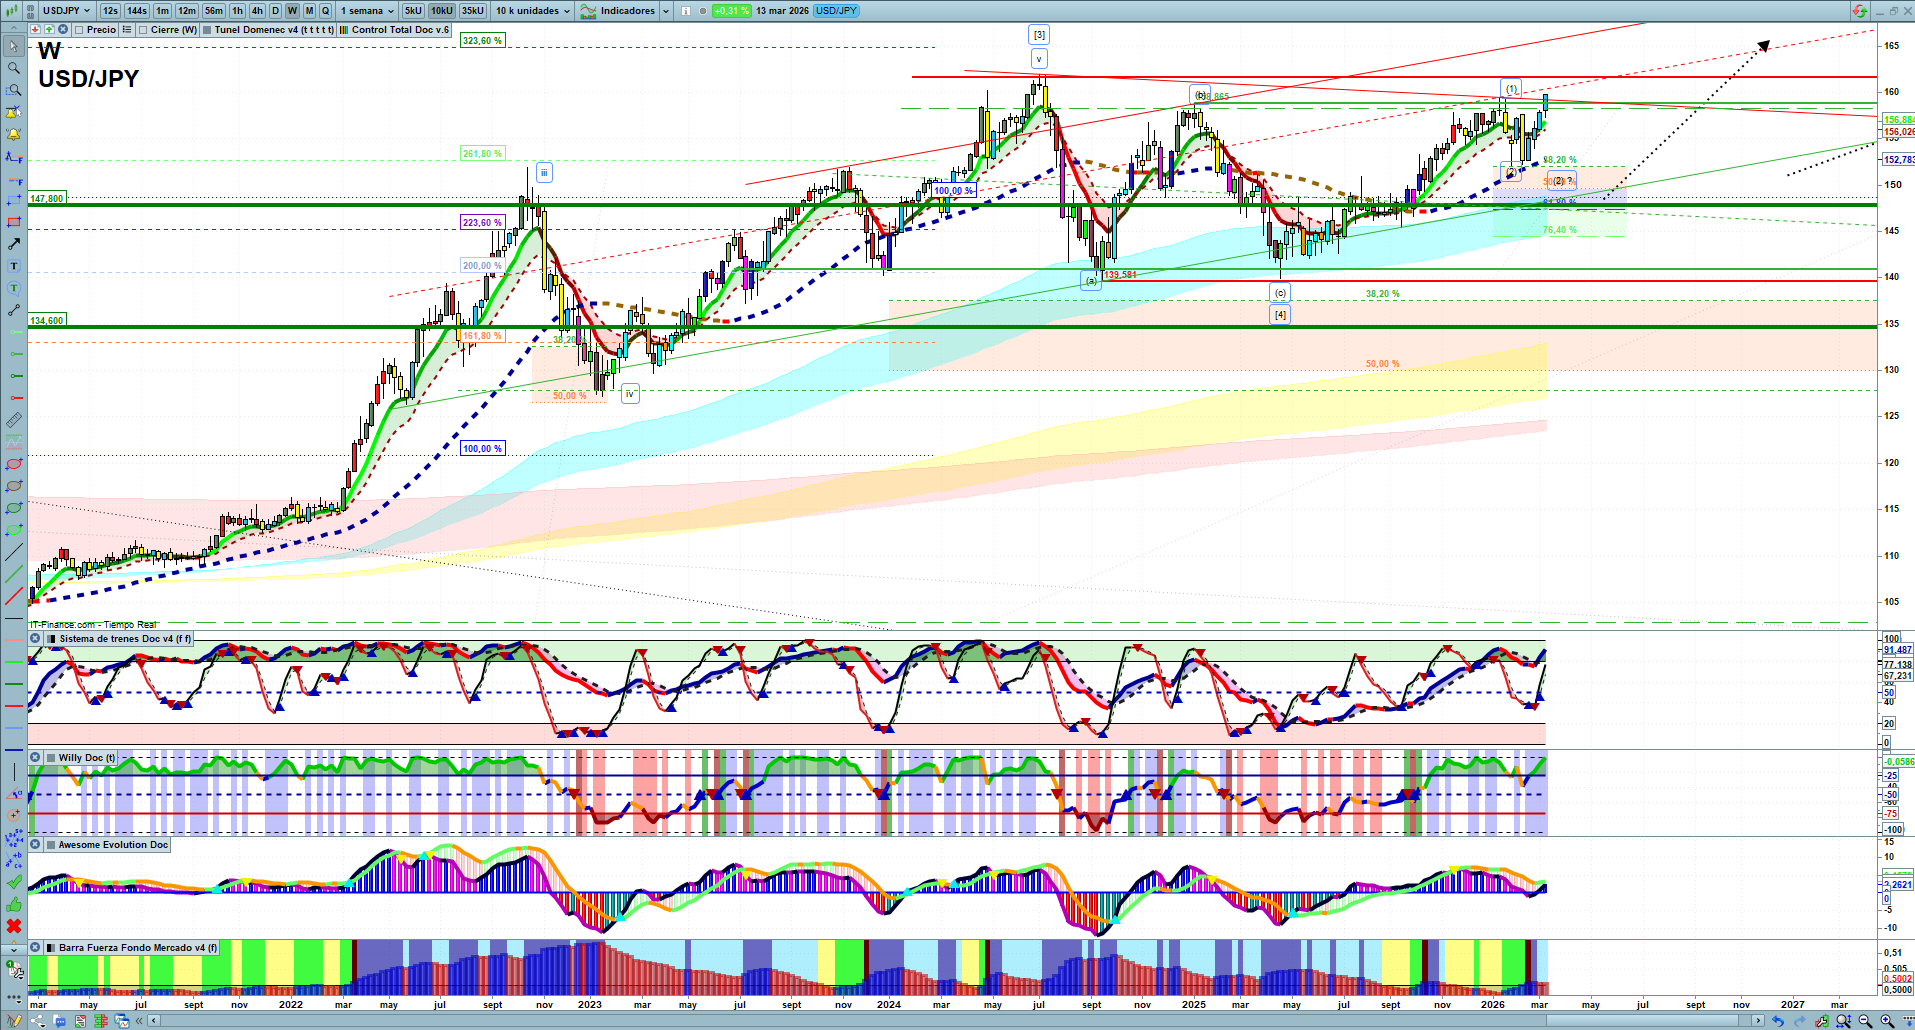Switch to the D daily timeframe
The height and width of the screenshot is (1030, 1915).
(275, 11)
